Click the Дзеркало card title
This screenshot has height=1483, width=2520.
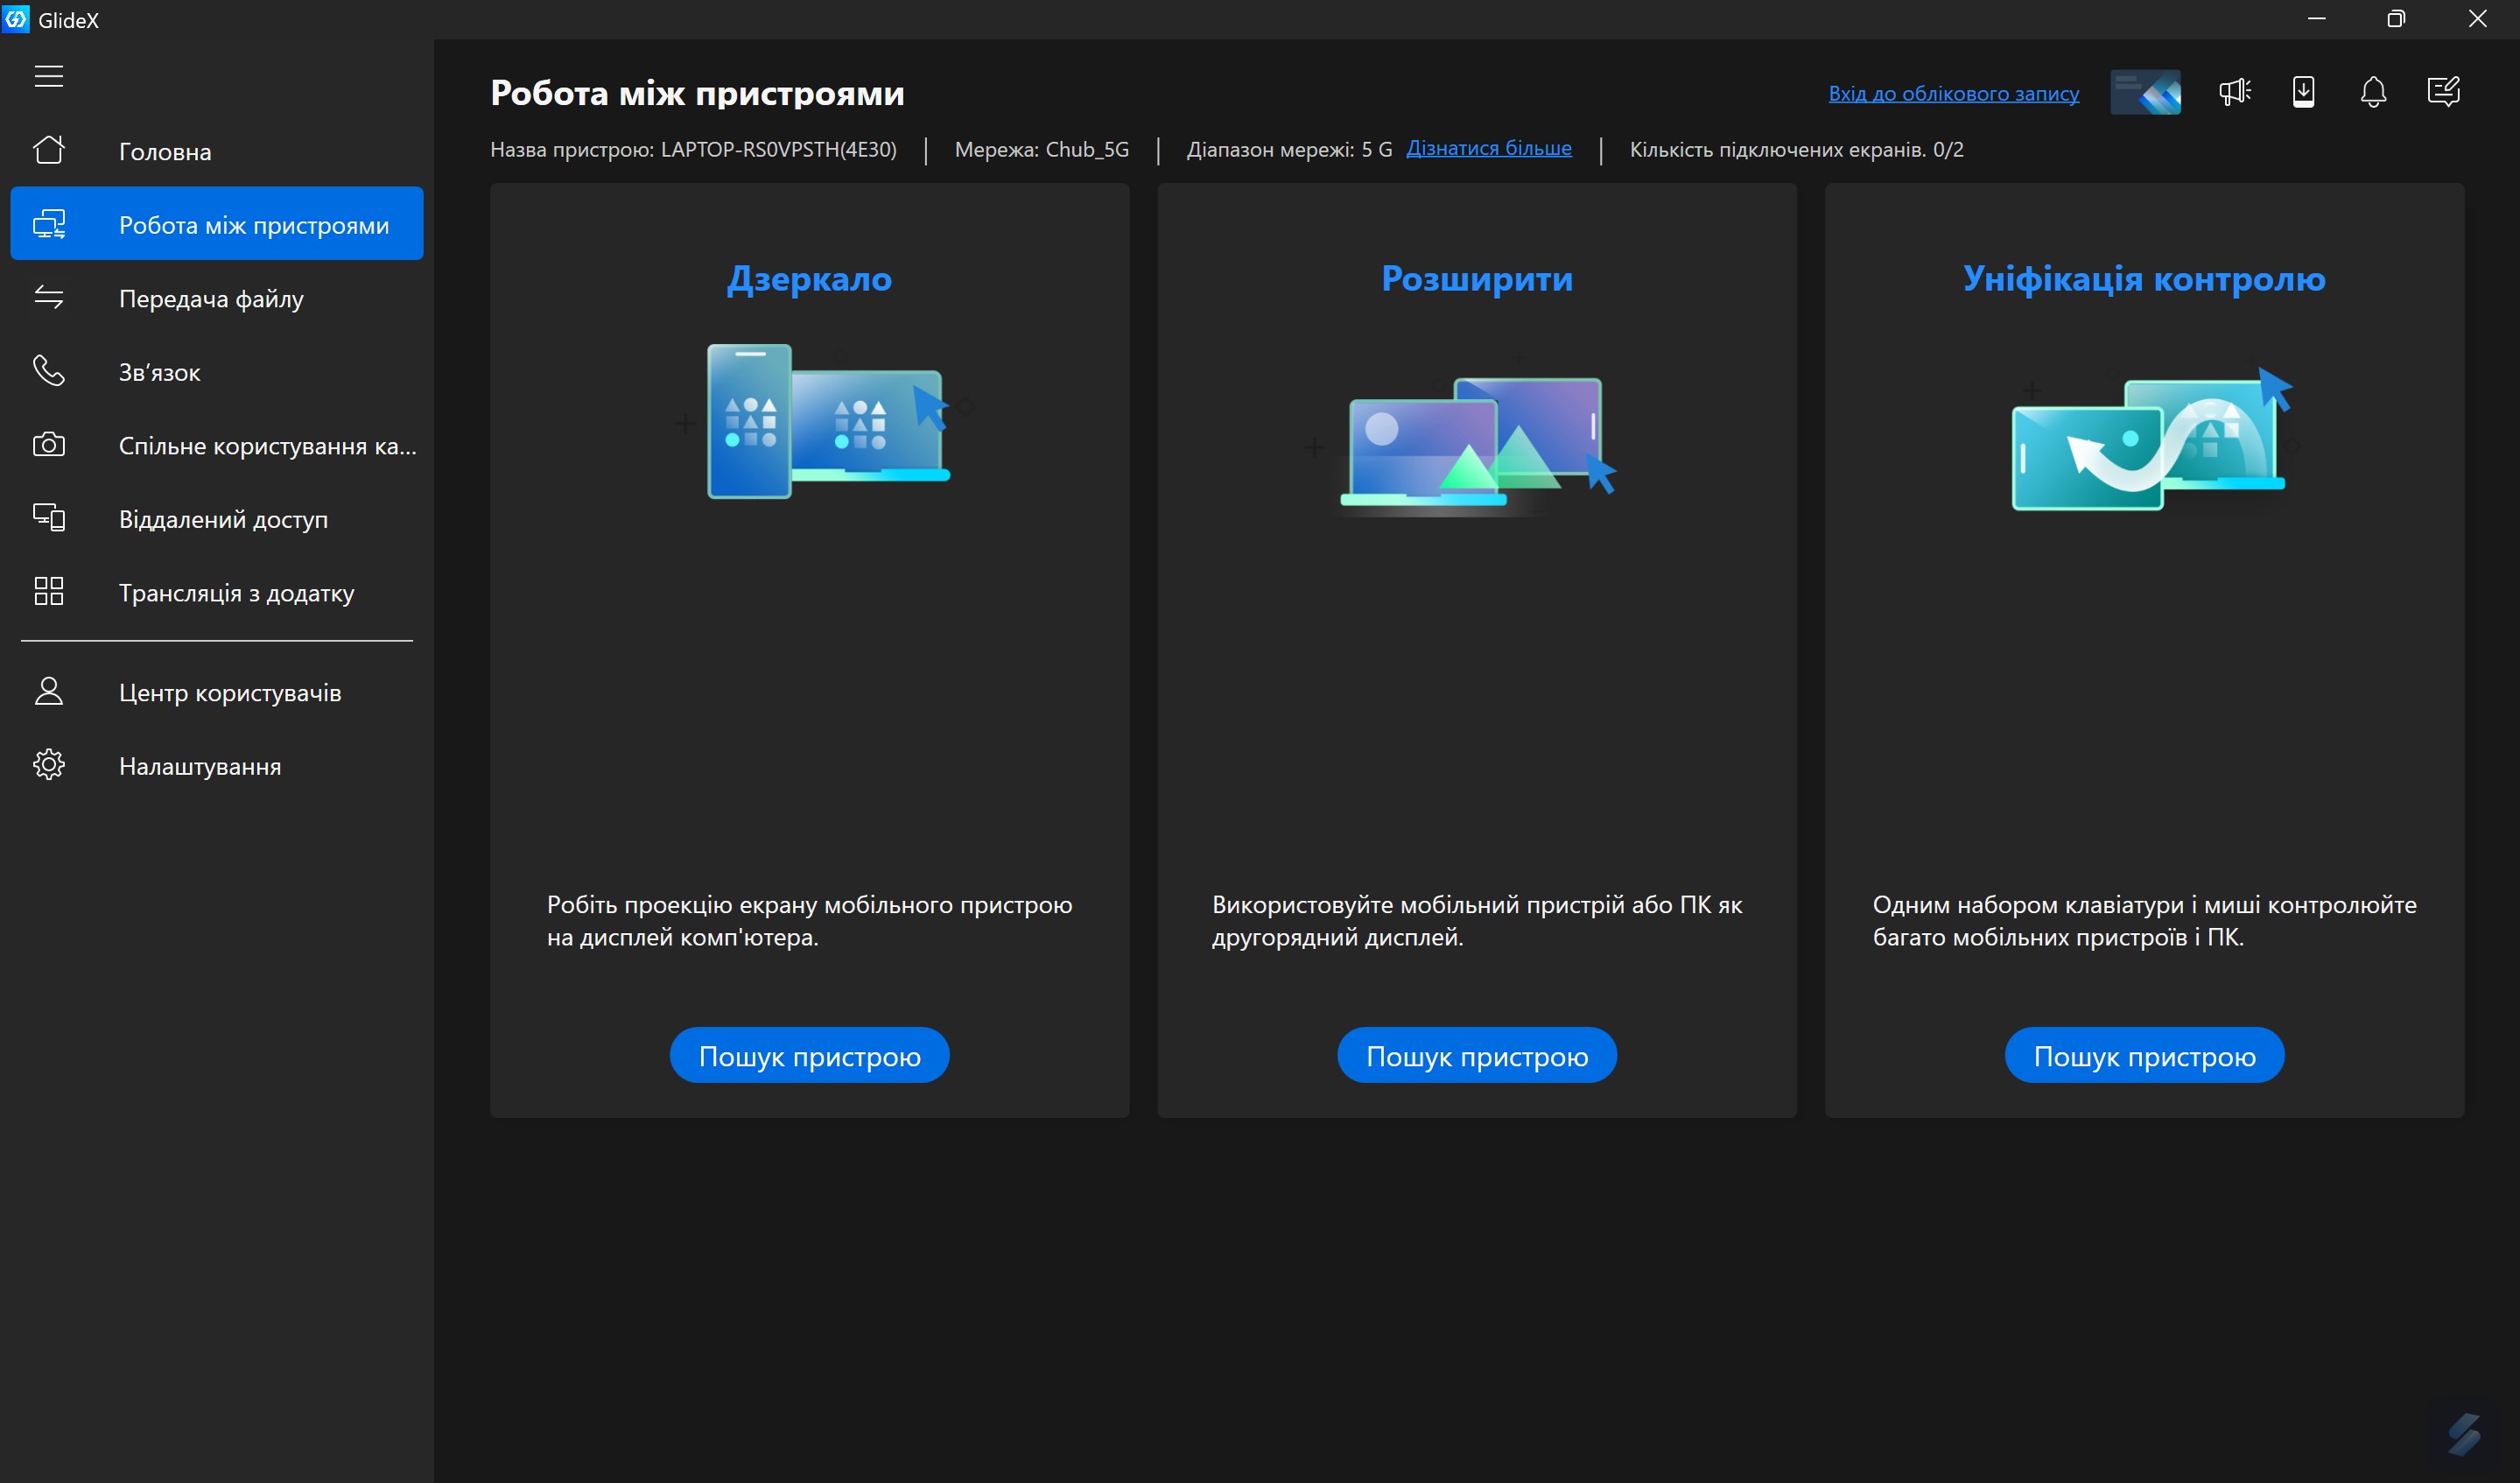(x=809, y=278)
